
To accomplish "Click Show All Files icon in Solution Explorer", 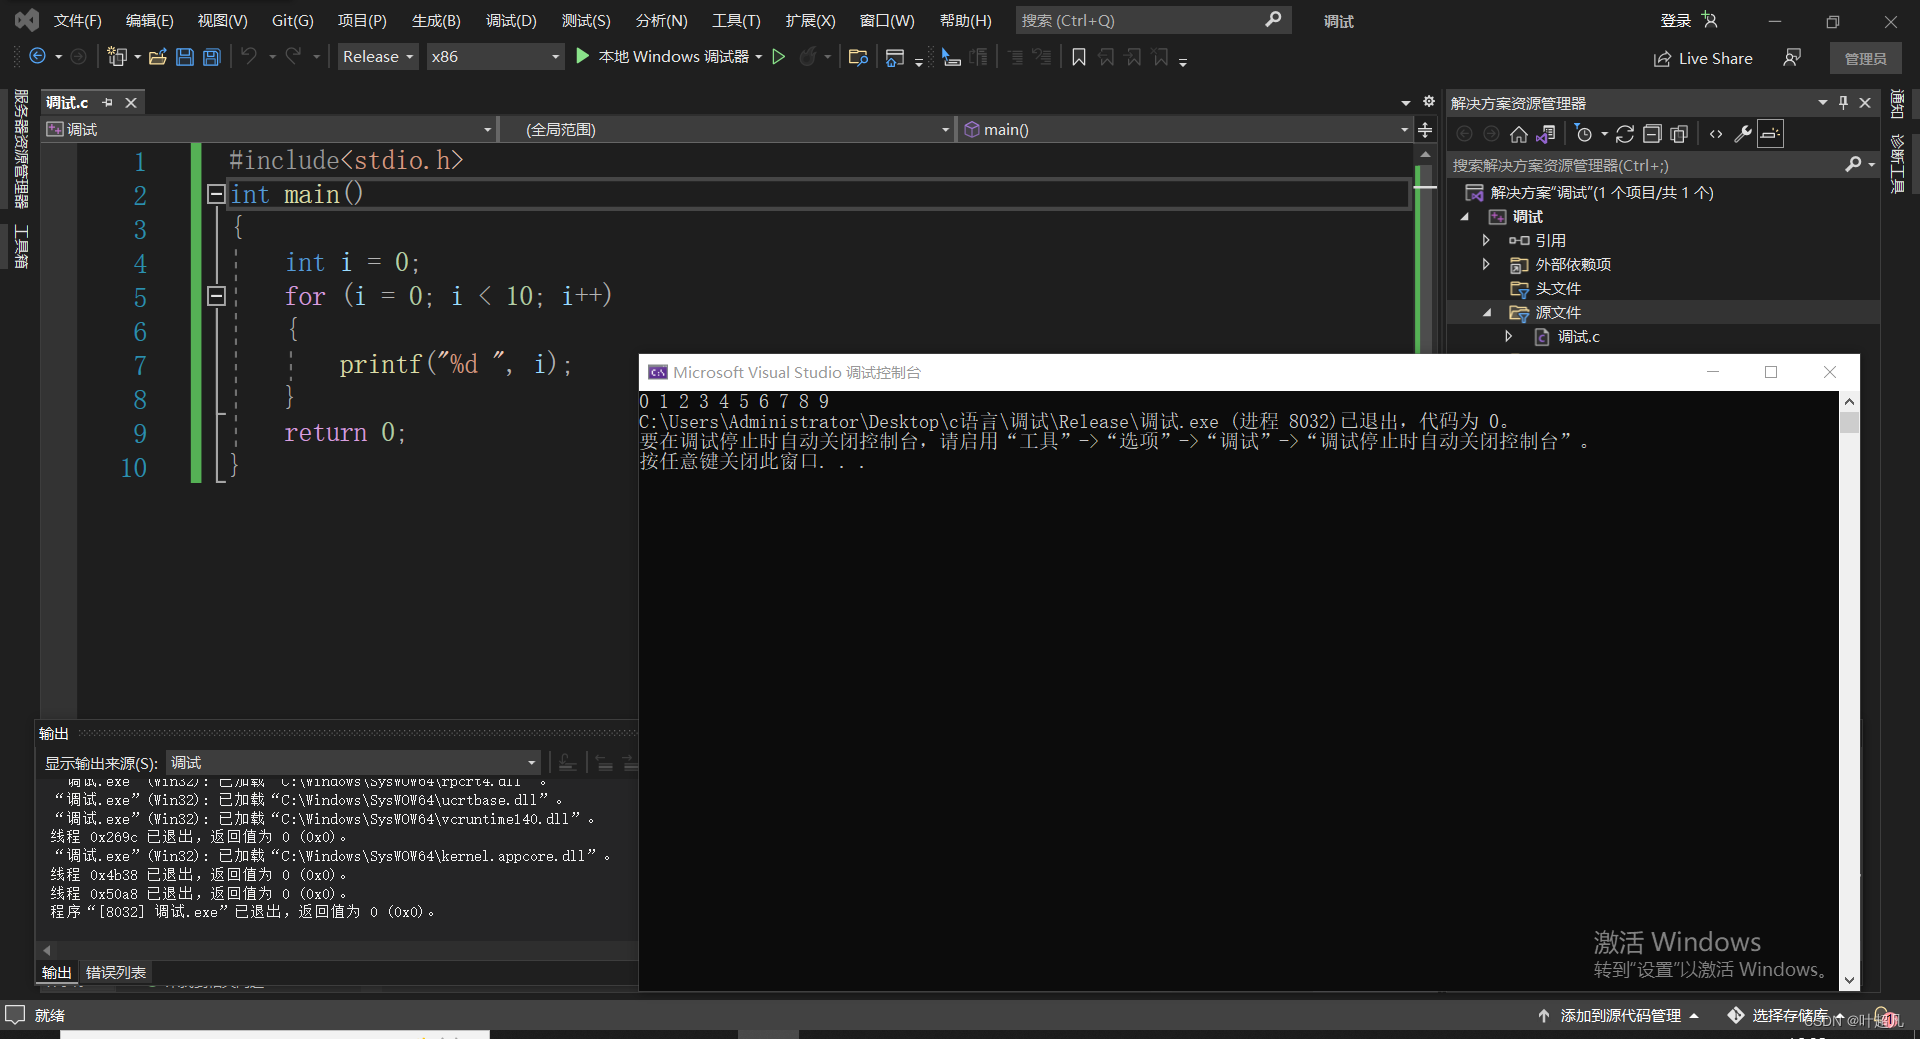I will pyautogui.click(x=1679, y=134).
